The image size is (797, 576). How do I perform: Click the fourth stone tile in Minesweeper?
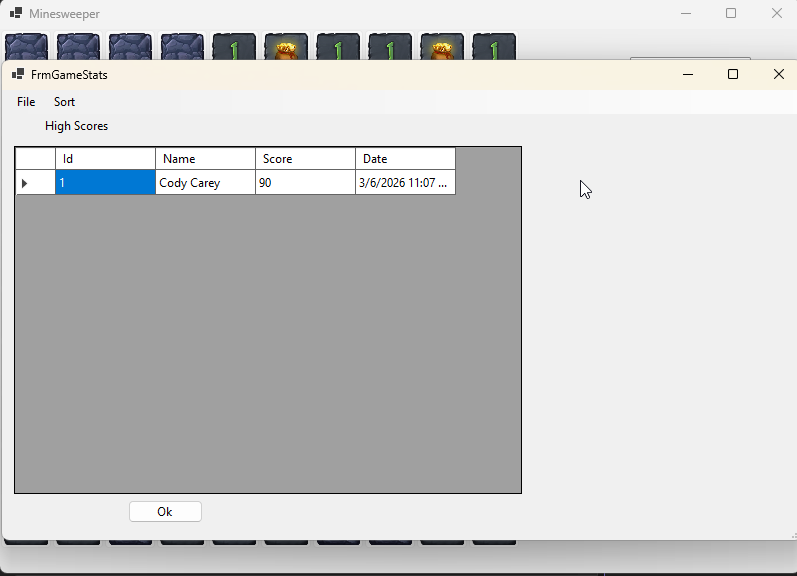coord(182,47)
